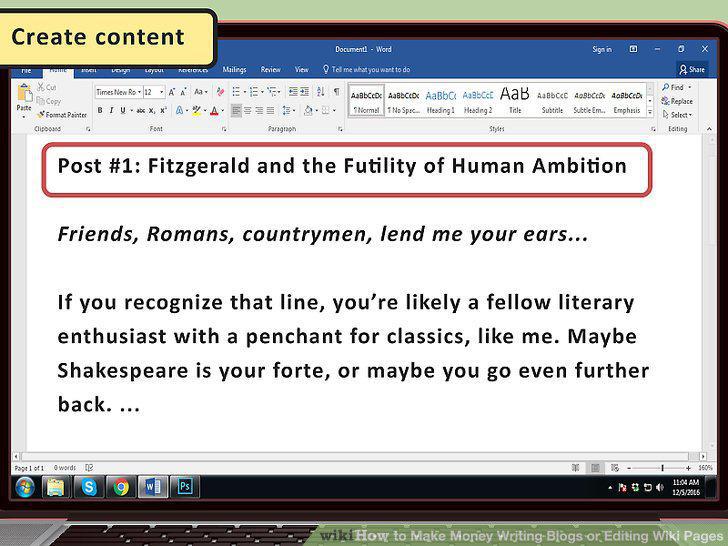Increase the paragraph indent
This screenshot has height=546, width=728.
(x=304, y=92)
